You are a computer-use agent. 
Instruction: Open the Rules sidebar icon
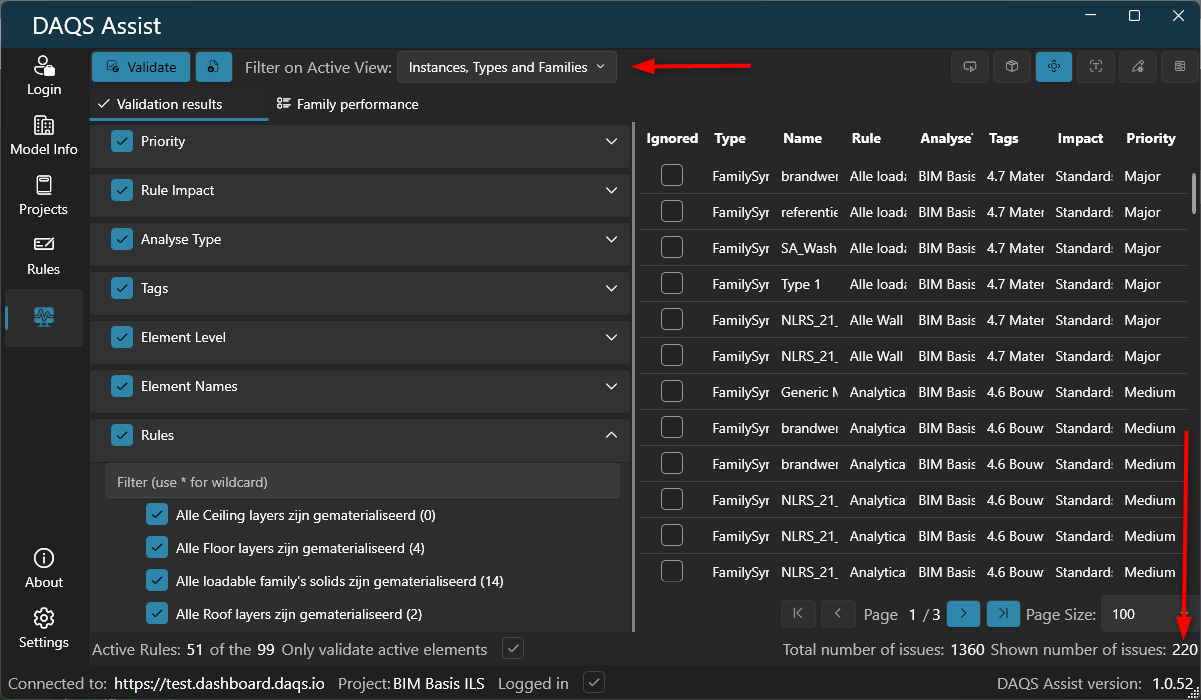pyautogui.click(x=44, y=256)
